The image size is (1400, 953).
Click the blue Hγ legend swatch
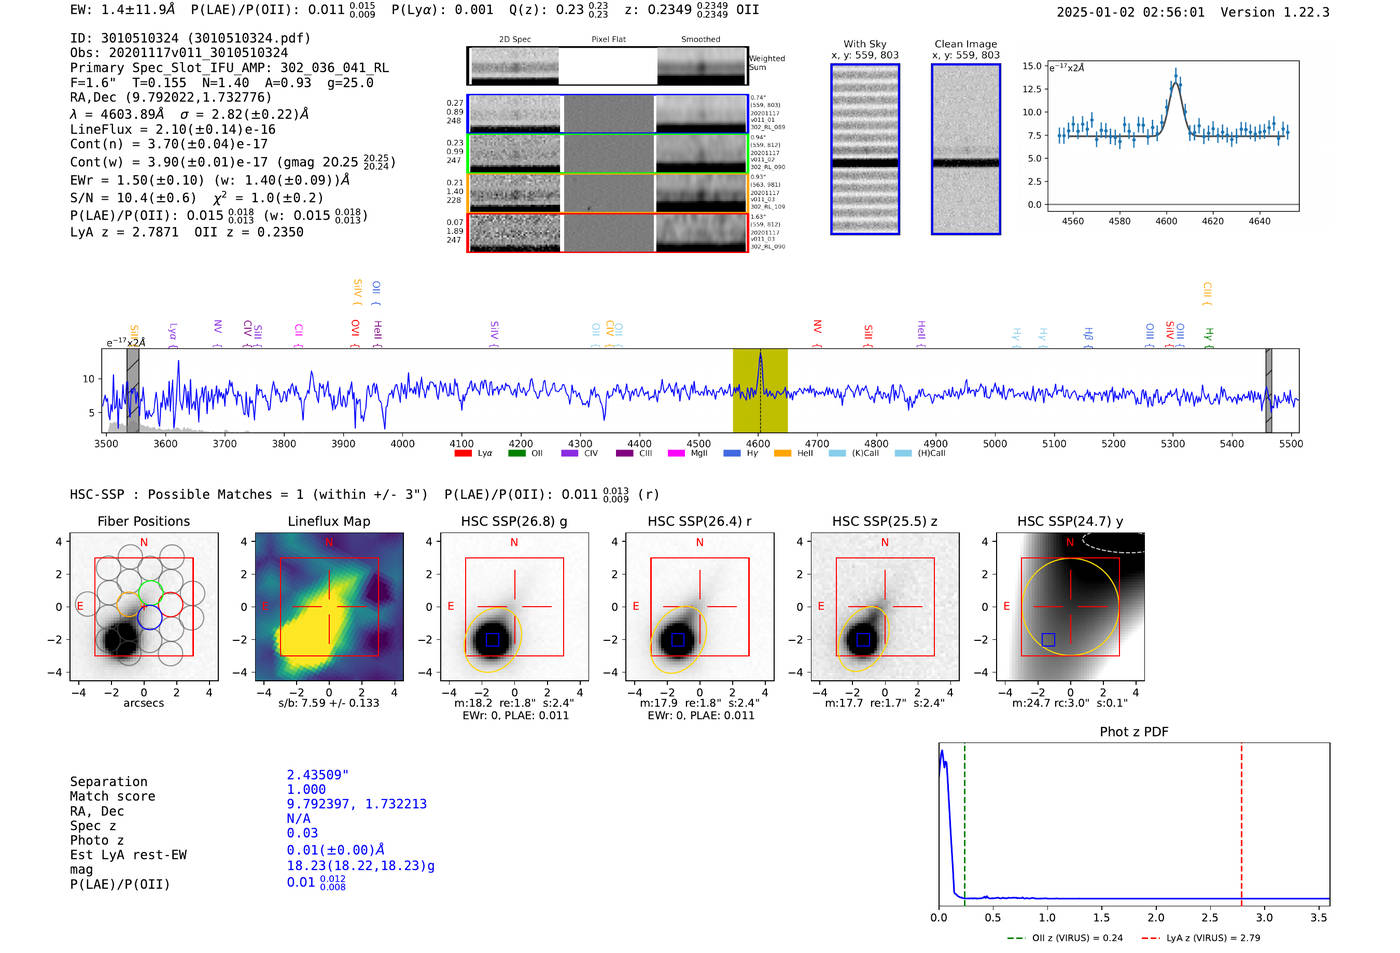(732, 454)
